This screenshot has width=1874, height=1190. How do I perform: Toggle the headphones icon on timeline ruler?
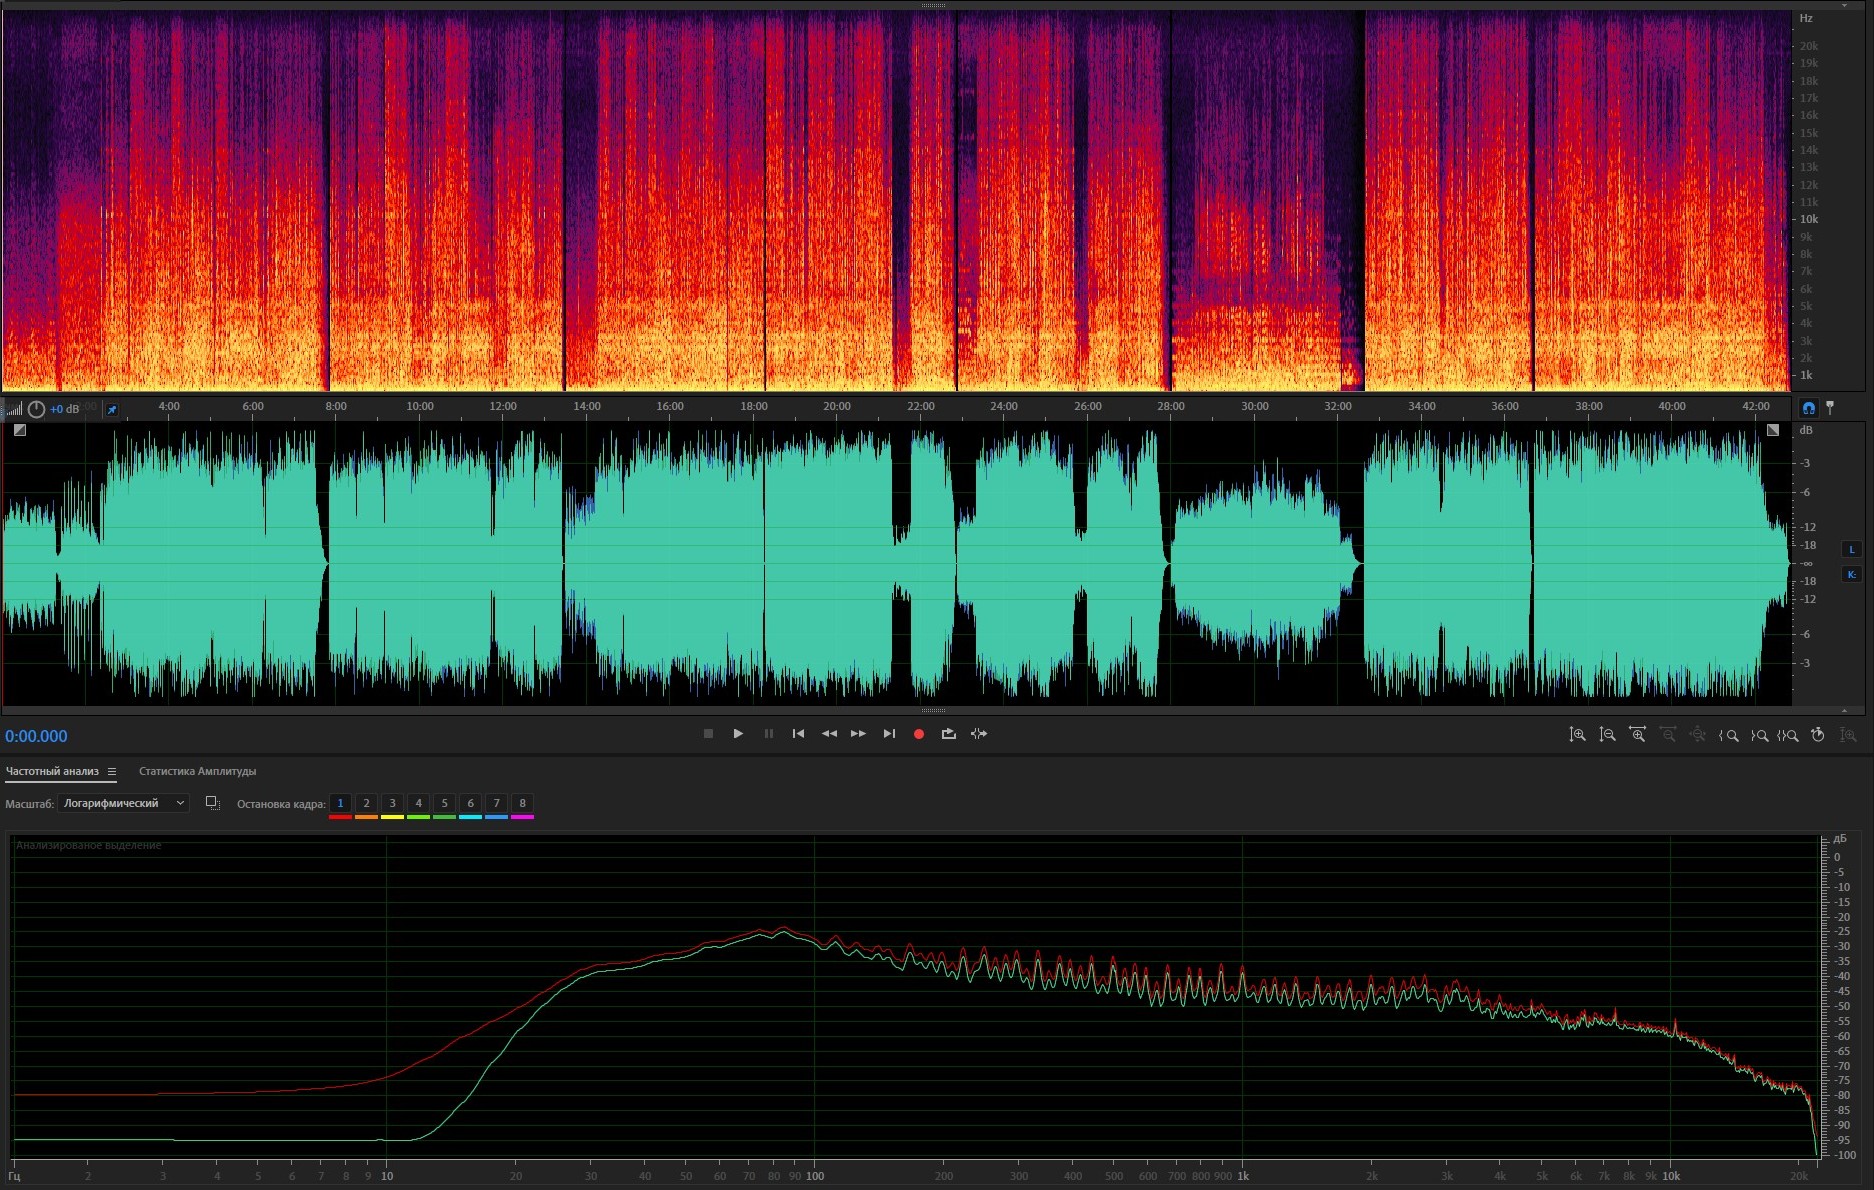pyautogui.click(x=1808, y=408)
